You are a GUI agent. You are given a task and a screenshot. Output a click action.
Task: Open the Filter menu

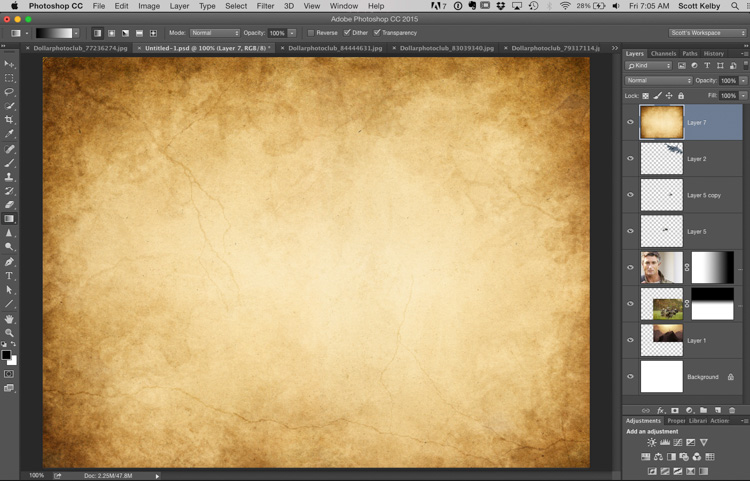point(265,6)
